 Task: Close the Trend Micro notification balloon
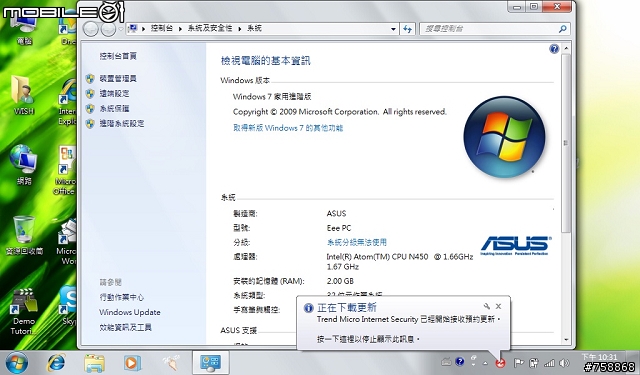(x=498, y=306)
